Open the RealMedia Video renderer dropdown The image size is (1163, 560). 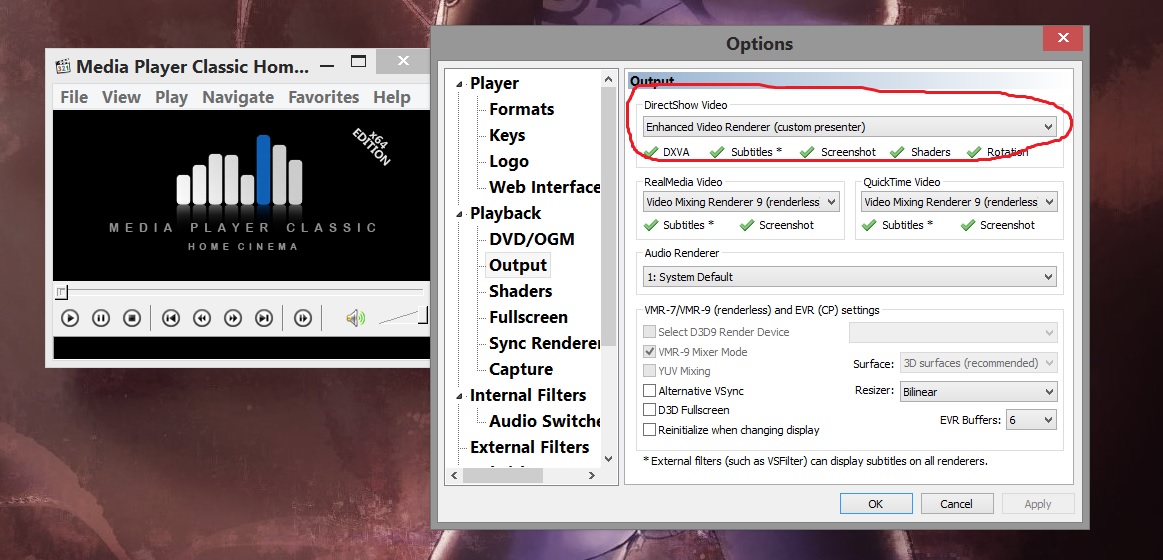pos(740,202)
